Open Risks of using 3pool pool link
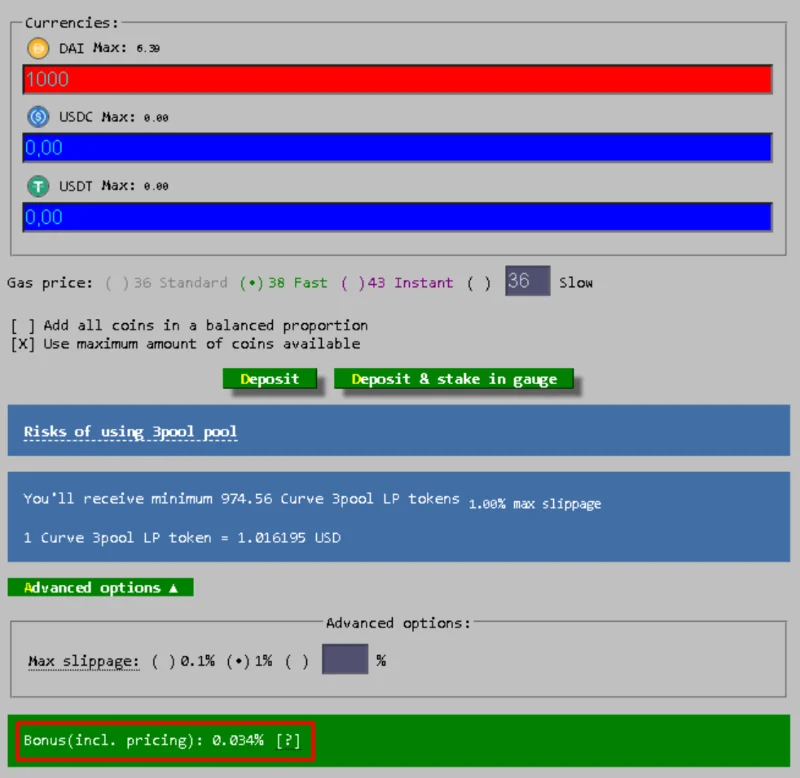Screen dimensions: 800x778 [x=130, y=432]
